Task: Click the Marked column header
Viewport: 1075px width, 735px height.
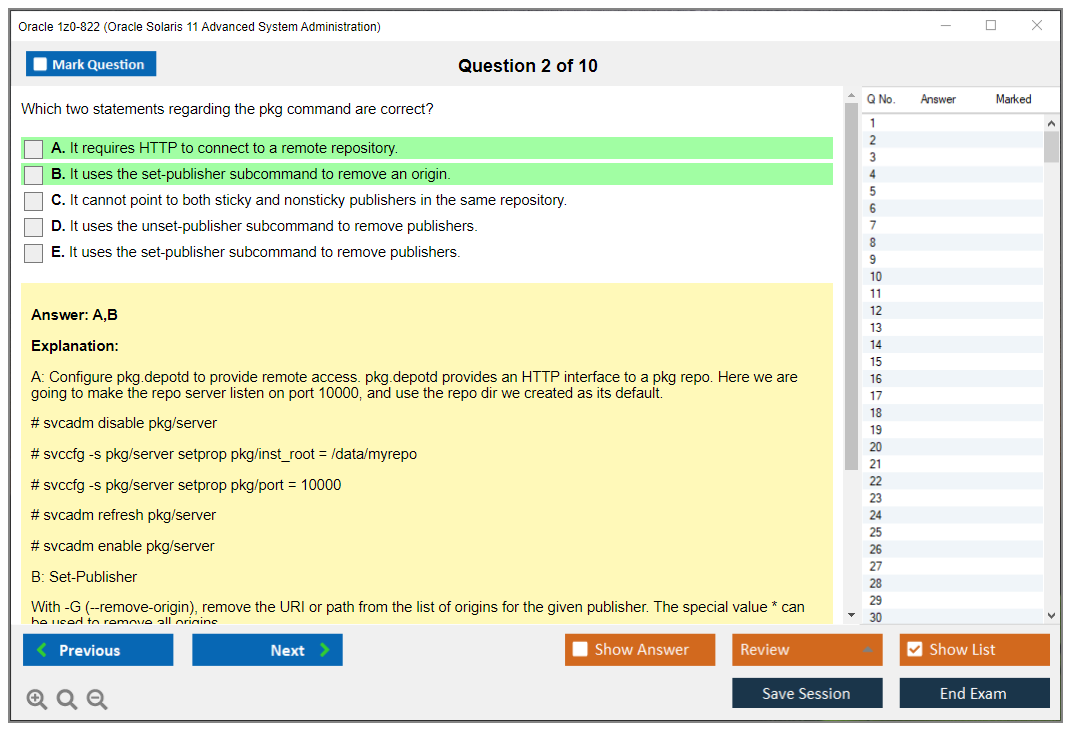Action: tap(1013, 99)
